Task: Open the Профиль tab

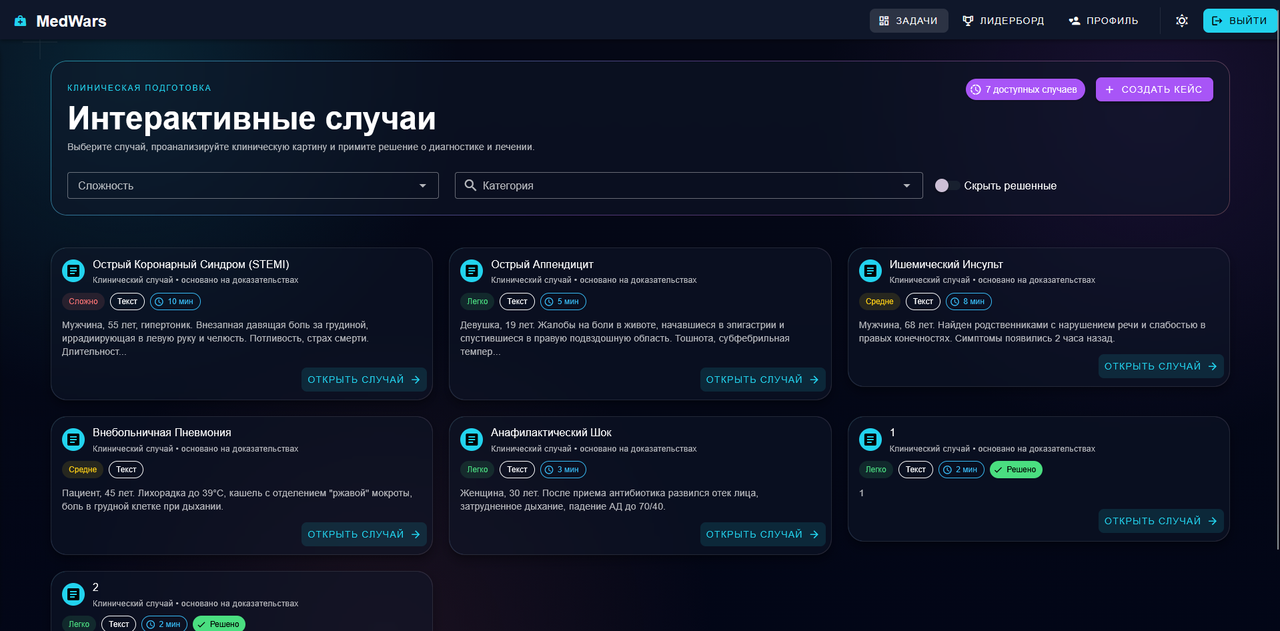Action: pos(1103,21)
